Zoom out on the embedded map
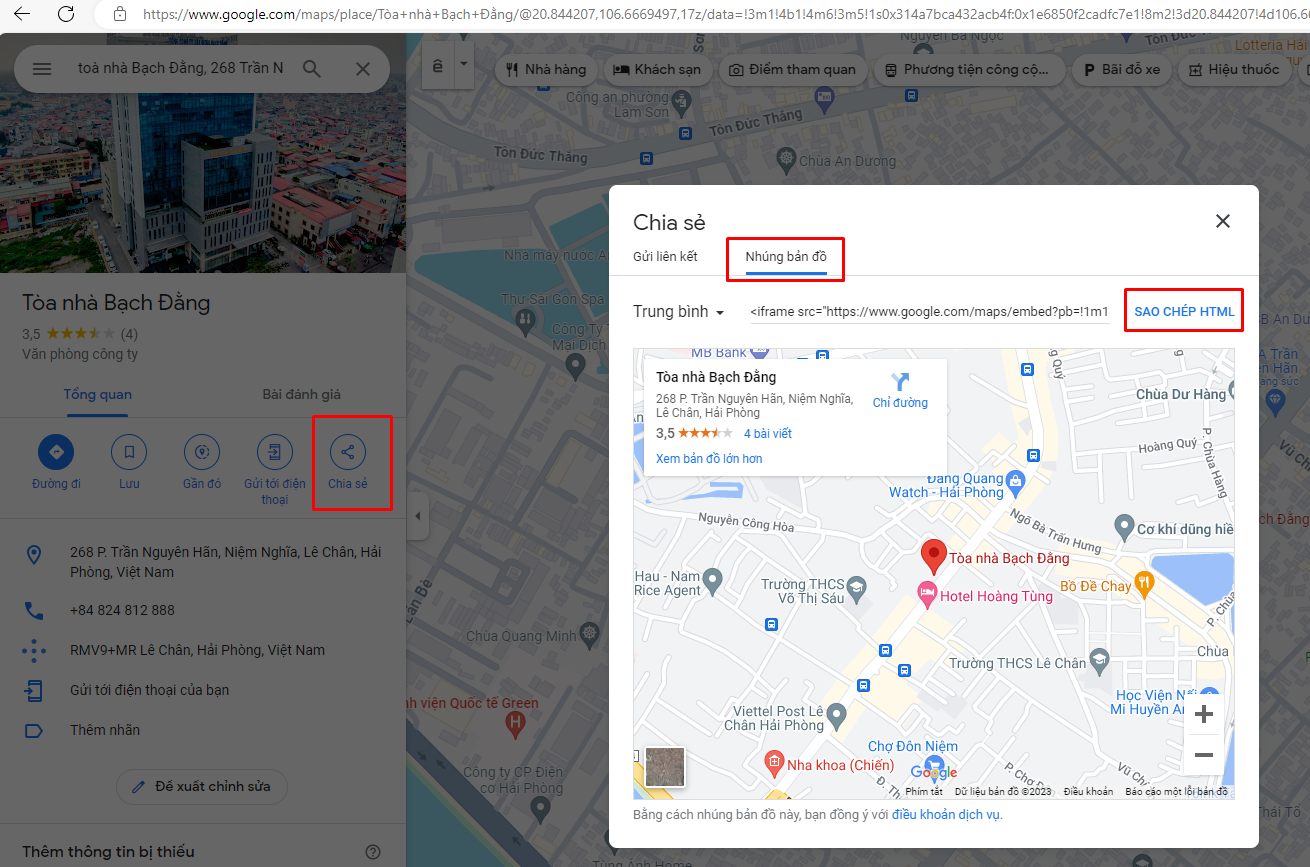This screenshot has width=1310, height=867. (x=1204, y=755)
